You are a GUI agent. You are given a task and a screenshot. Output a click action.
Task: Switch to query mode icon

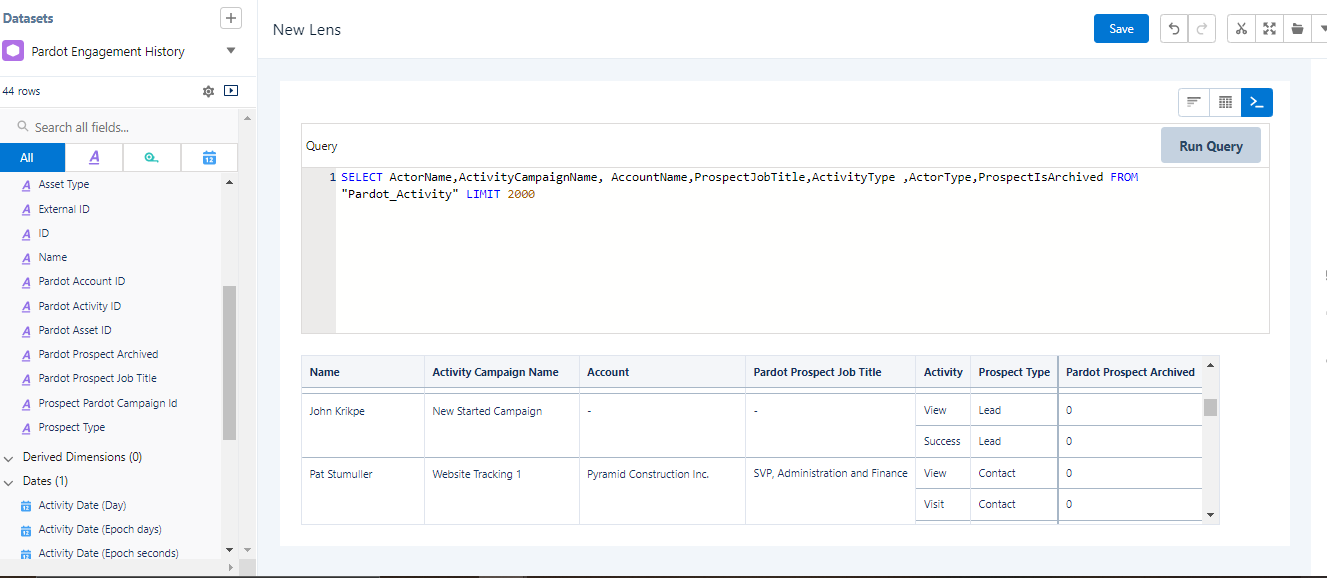tap(1257, 102)
